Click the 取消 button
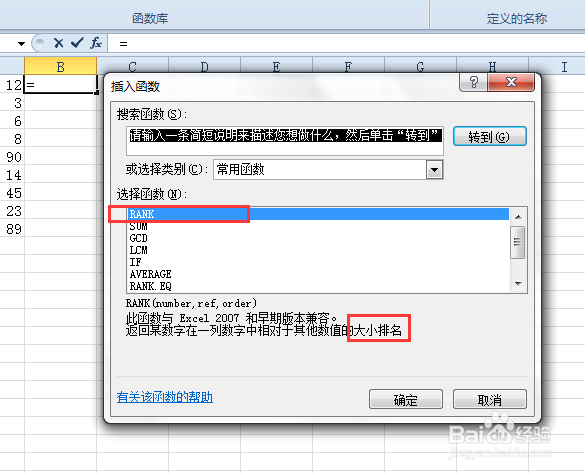Screen dimensions: 585x473 (x=489, y=400)
